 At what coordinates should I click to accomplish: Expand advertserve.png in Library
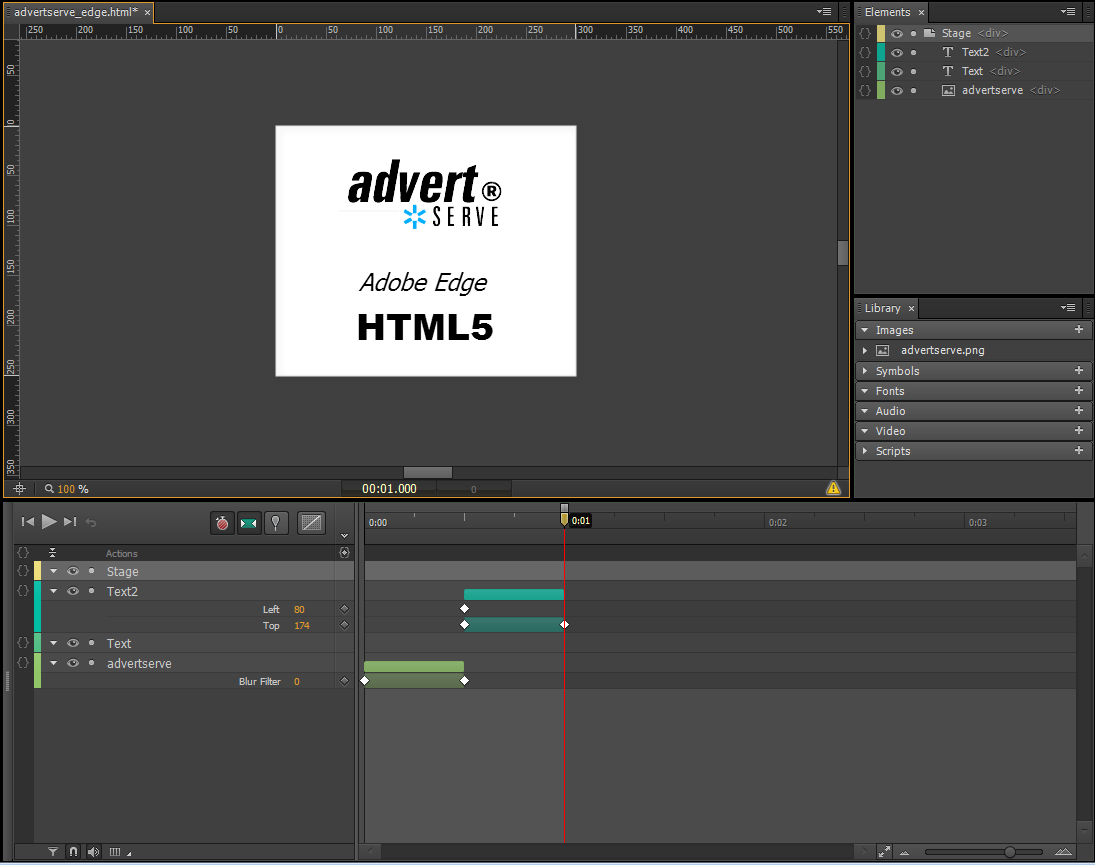click(865, 350)
